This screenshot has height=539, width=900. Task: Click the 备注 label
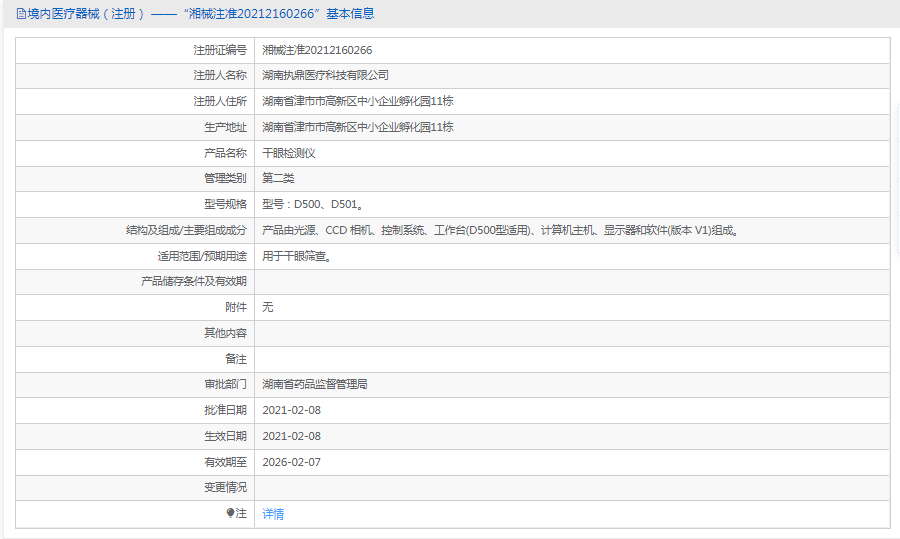[x=236, y=359]
